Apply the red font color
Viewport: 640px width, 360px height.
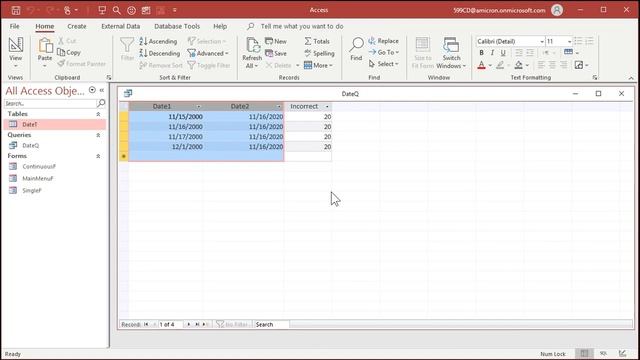[482, 65]
